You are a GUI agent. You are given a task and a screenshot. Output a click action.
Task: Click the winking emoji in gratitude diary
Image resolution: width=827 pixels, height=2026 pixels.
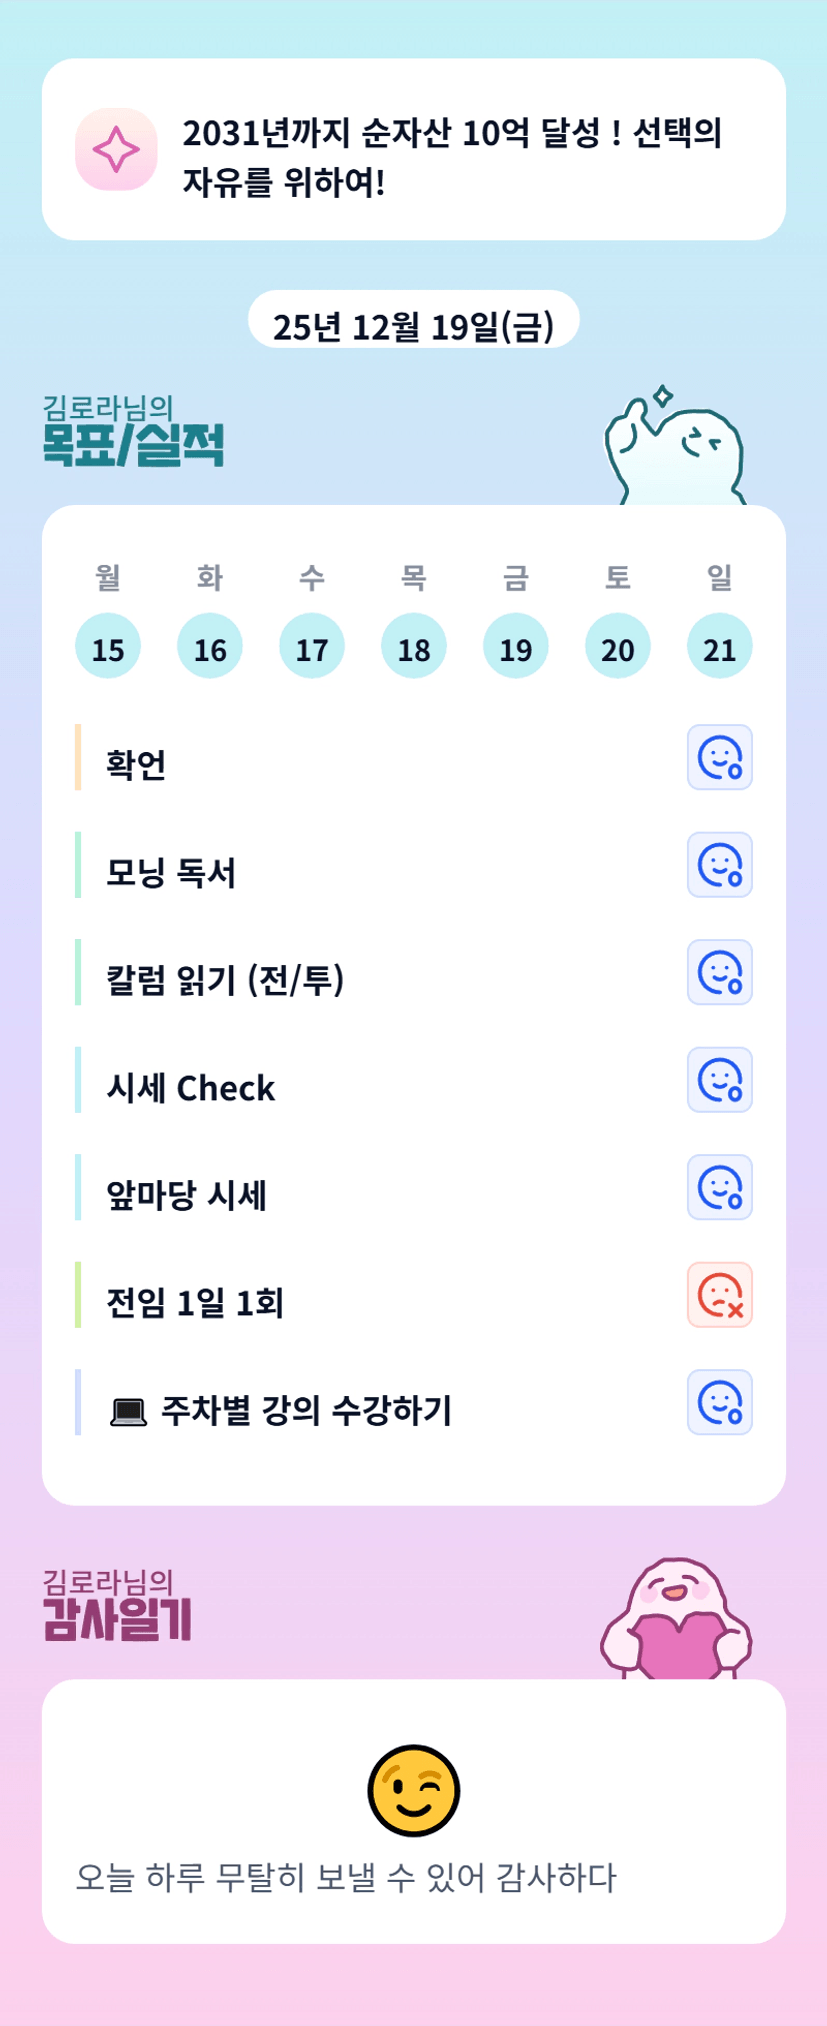(x=414, y=1790)
